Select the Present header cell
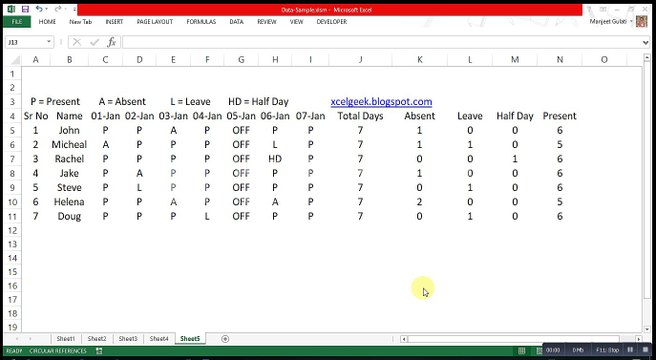Image resolution: width=656 pixels, height=360 pixels. (559, 116)
